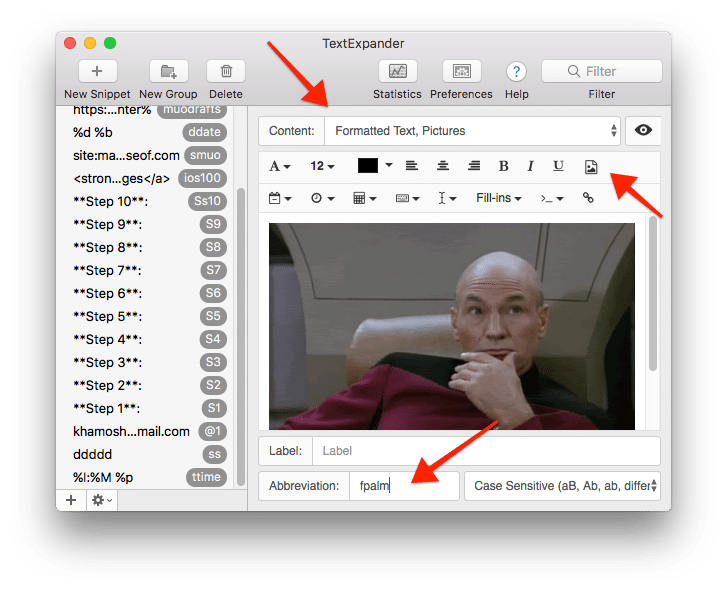Toggle the snippet preview eye button
The height and width of the screenshot is (591, 727).
[641, 131]
